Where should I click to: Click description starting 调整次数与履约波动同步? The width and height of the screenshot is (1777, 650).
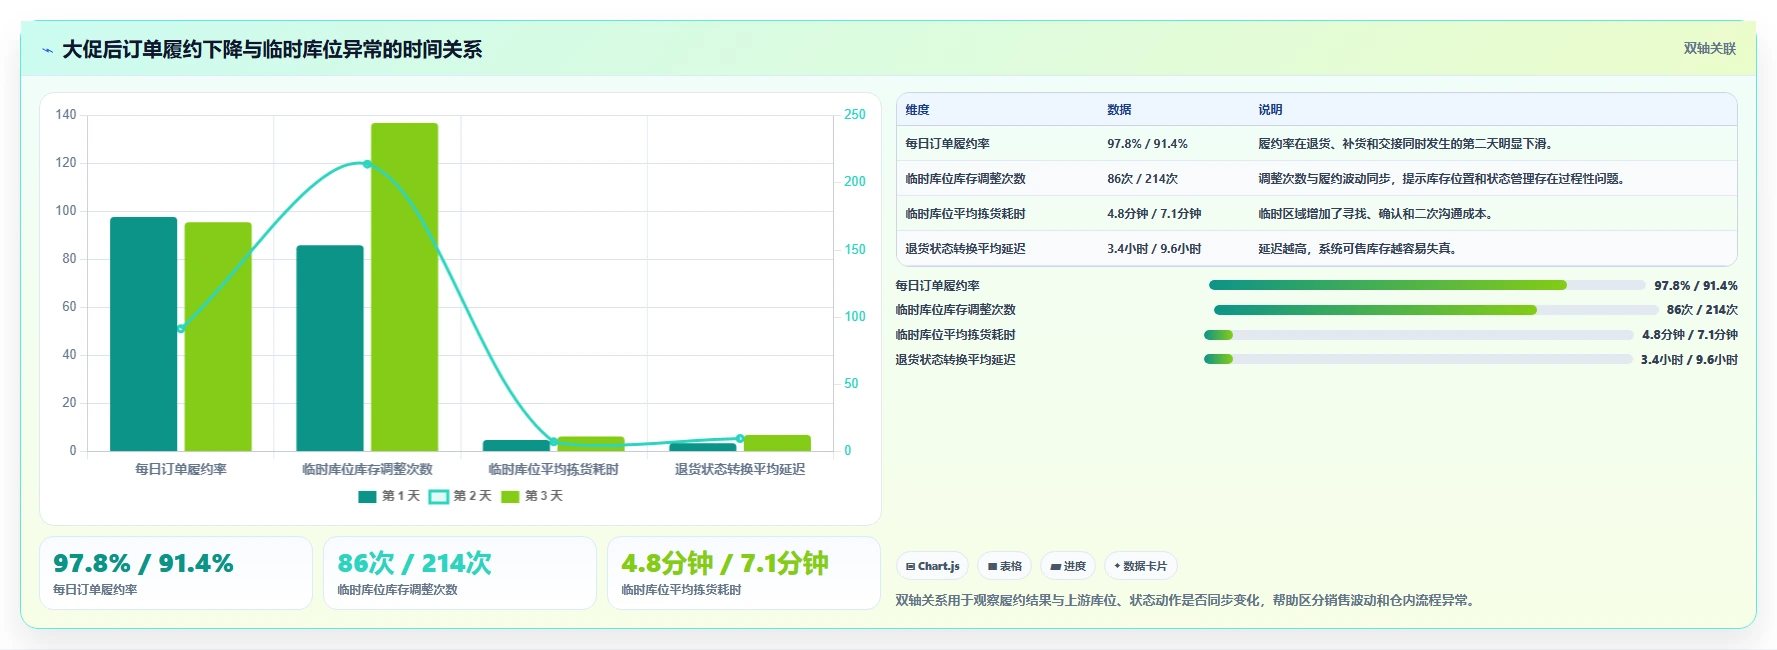pos(1443,179)
